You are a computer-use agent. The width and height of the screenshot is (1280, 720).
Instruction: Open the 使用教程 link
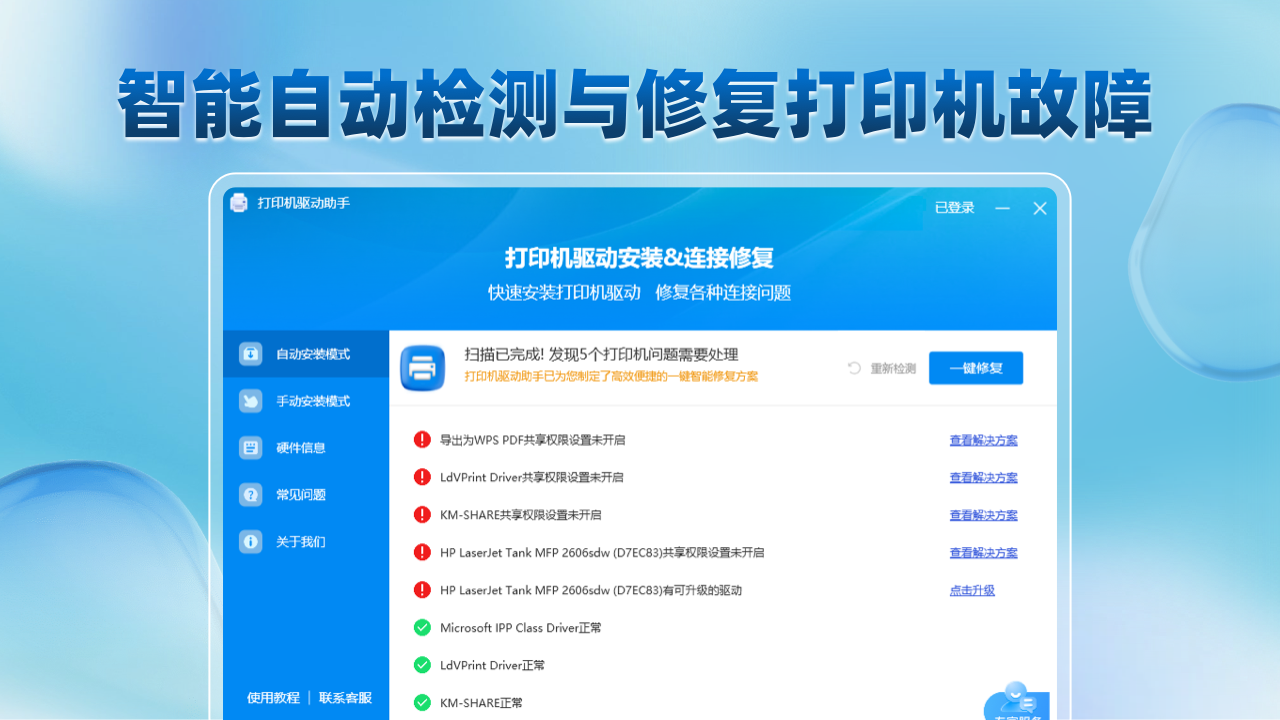[x=273, y=698]
